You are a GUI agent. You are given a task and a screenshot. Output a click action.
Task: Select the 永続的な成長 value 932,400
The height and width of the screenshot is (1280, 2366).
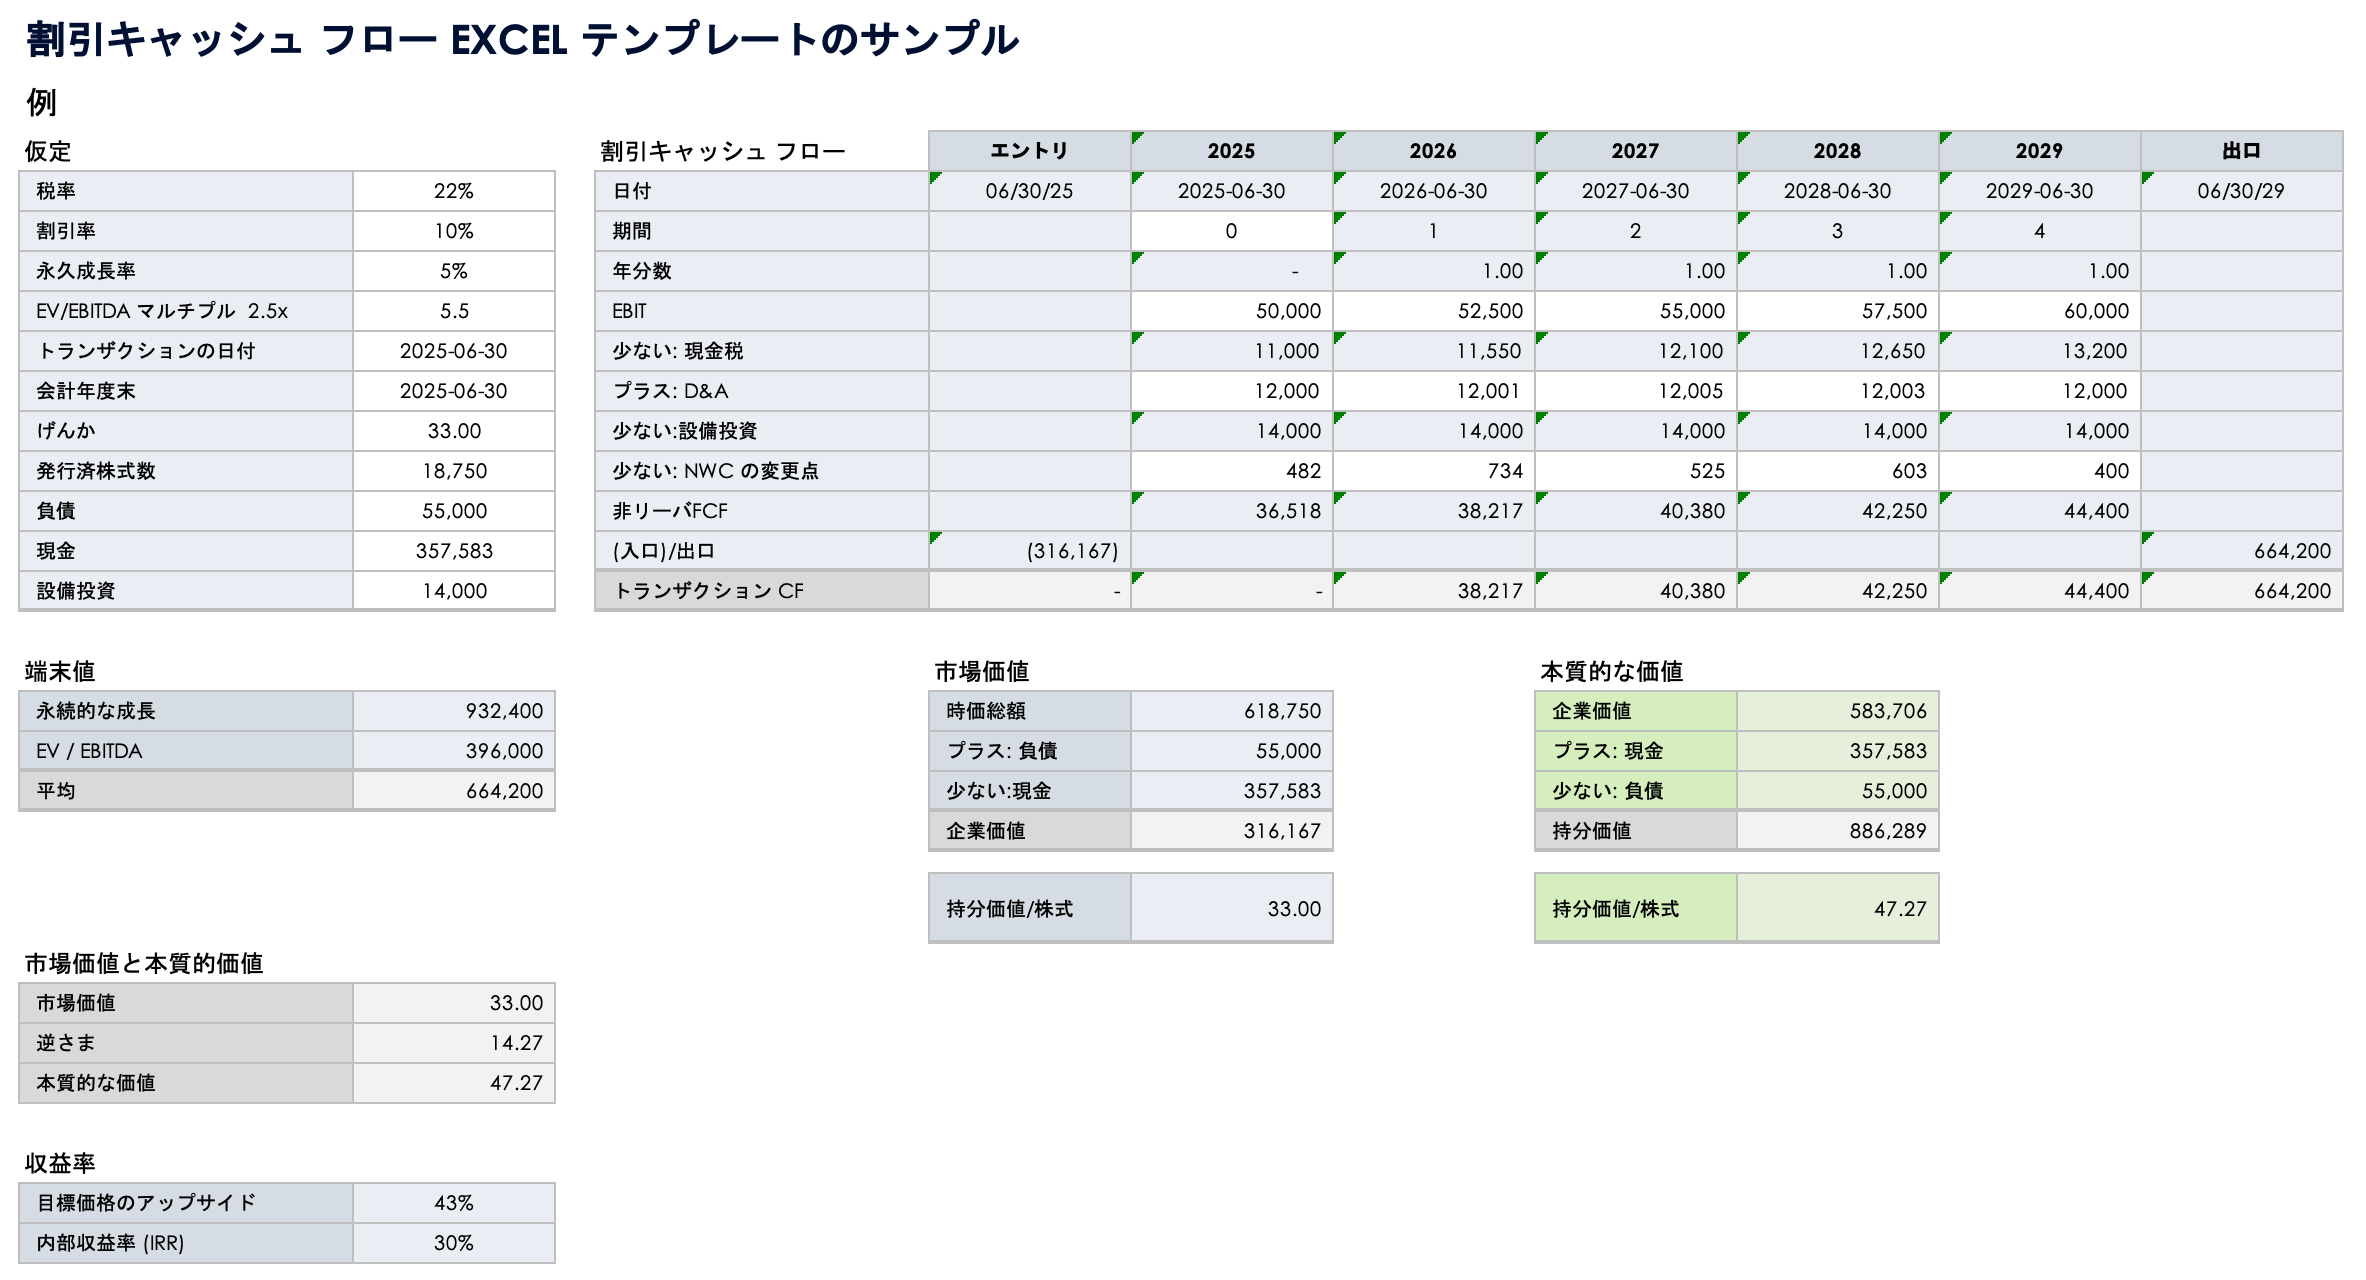click(454, 711)
